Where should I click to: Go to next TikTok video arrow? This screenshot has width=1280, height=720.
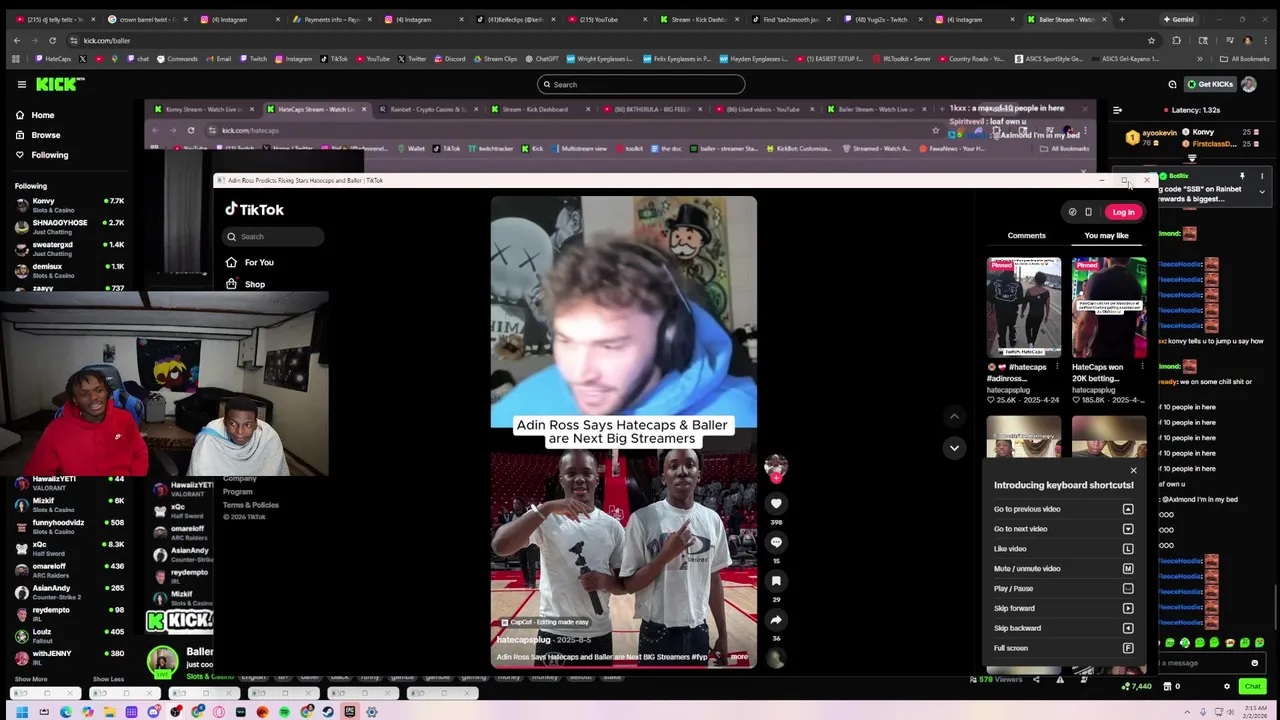click(954, 448)
